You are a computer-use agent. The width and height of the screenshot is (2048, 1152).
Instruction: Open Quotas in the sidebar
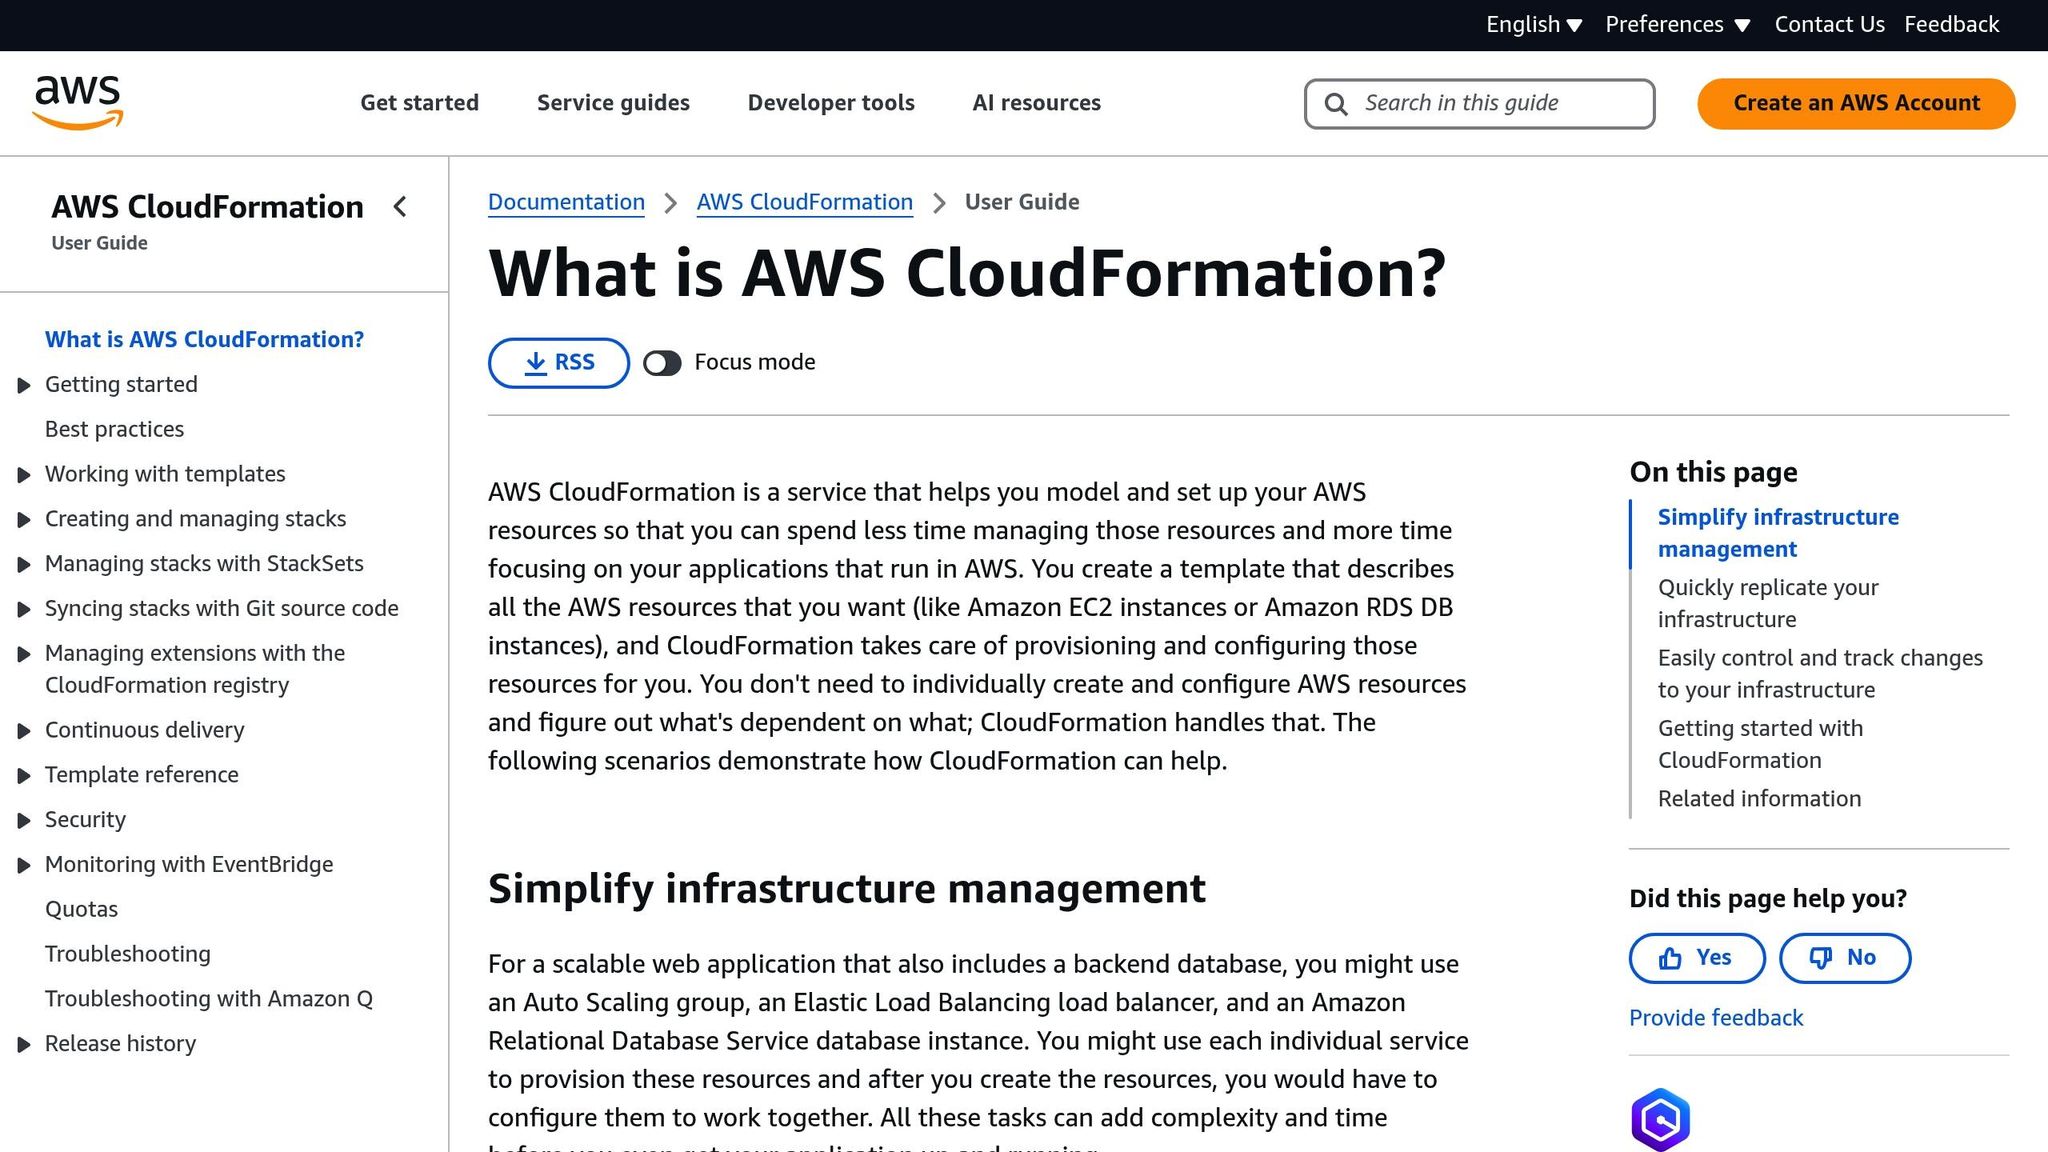(81, 910)
